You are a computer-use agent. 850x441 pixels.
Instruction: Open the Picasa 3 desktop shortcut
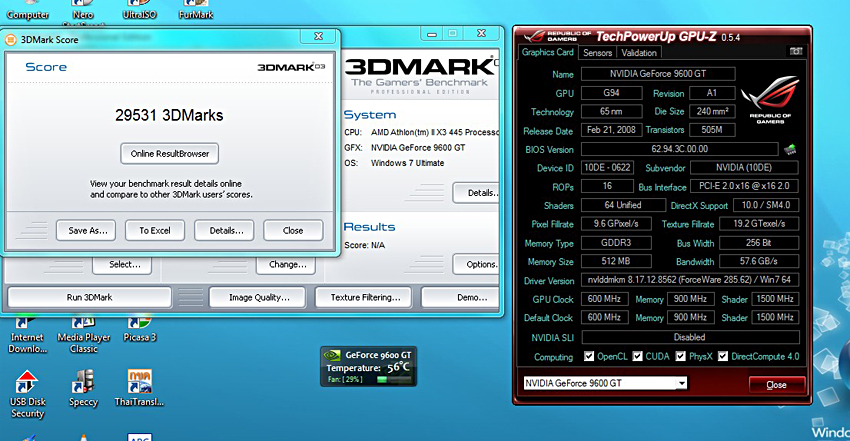pos(139,330)
